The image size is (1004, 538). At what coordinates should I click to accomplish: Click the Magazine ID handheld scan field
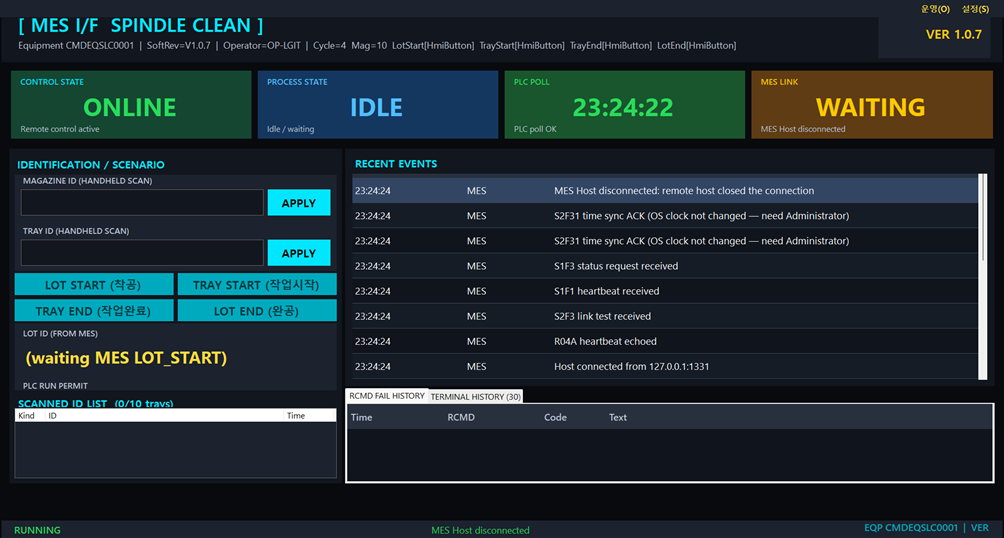tap(142, 202)
